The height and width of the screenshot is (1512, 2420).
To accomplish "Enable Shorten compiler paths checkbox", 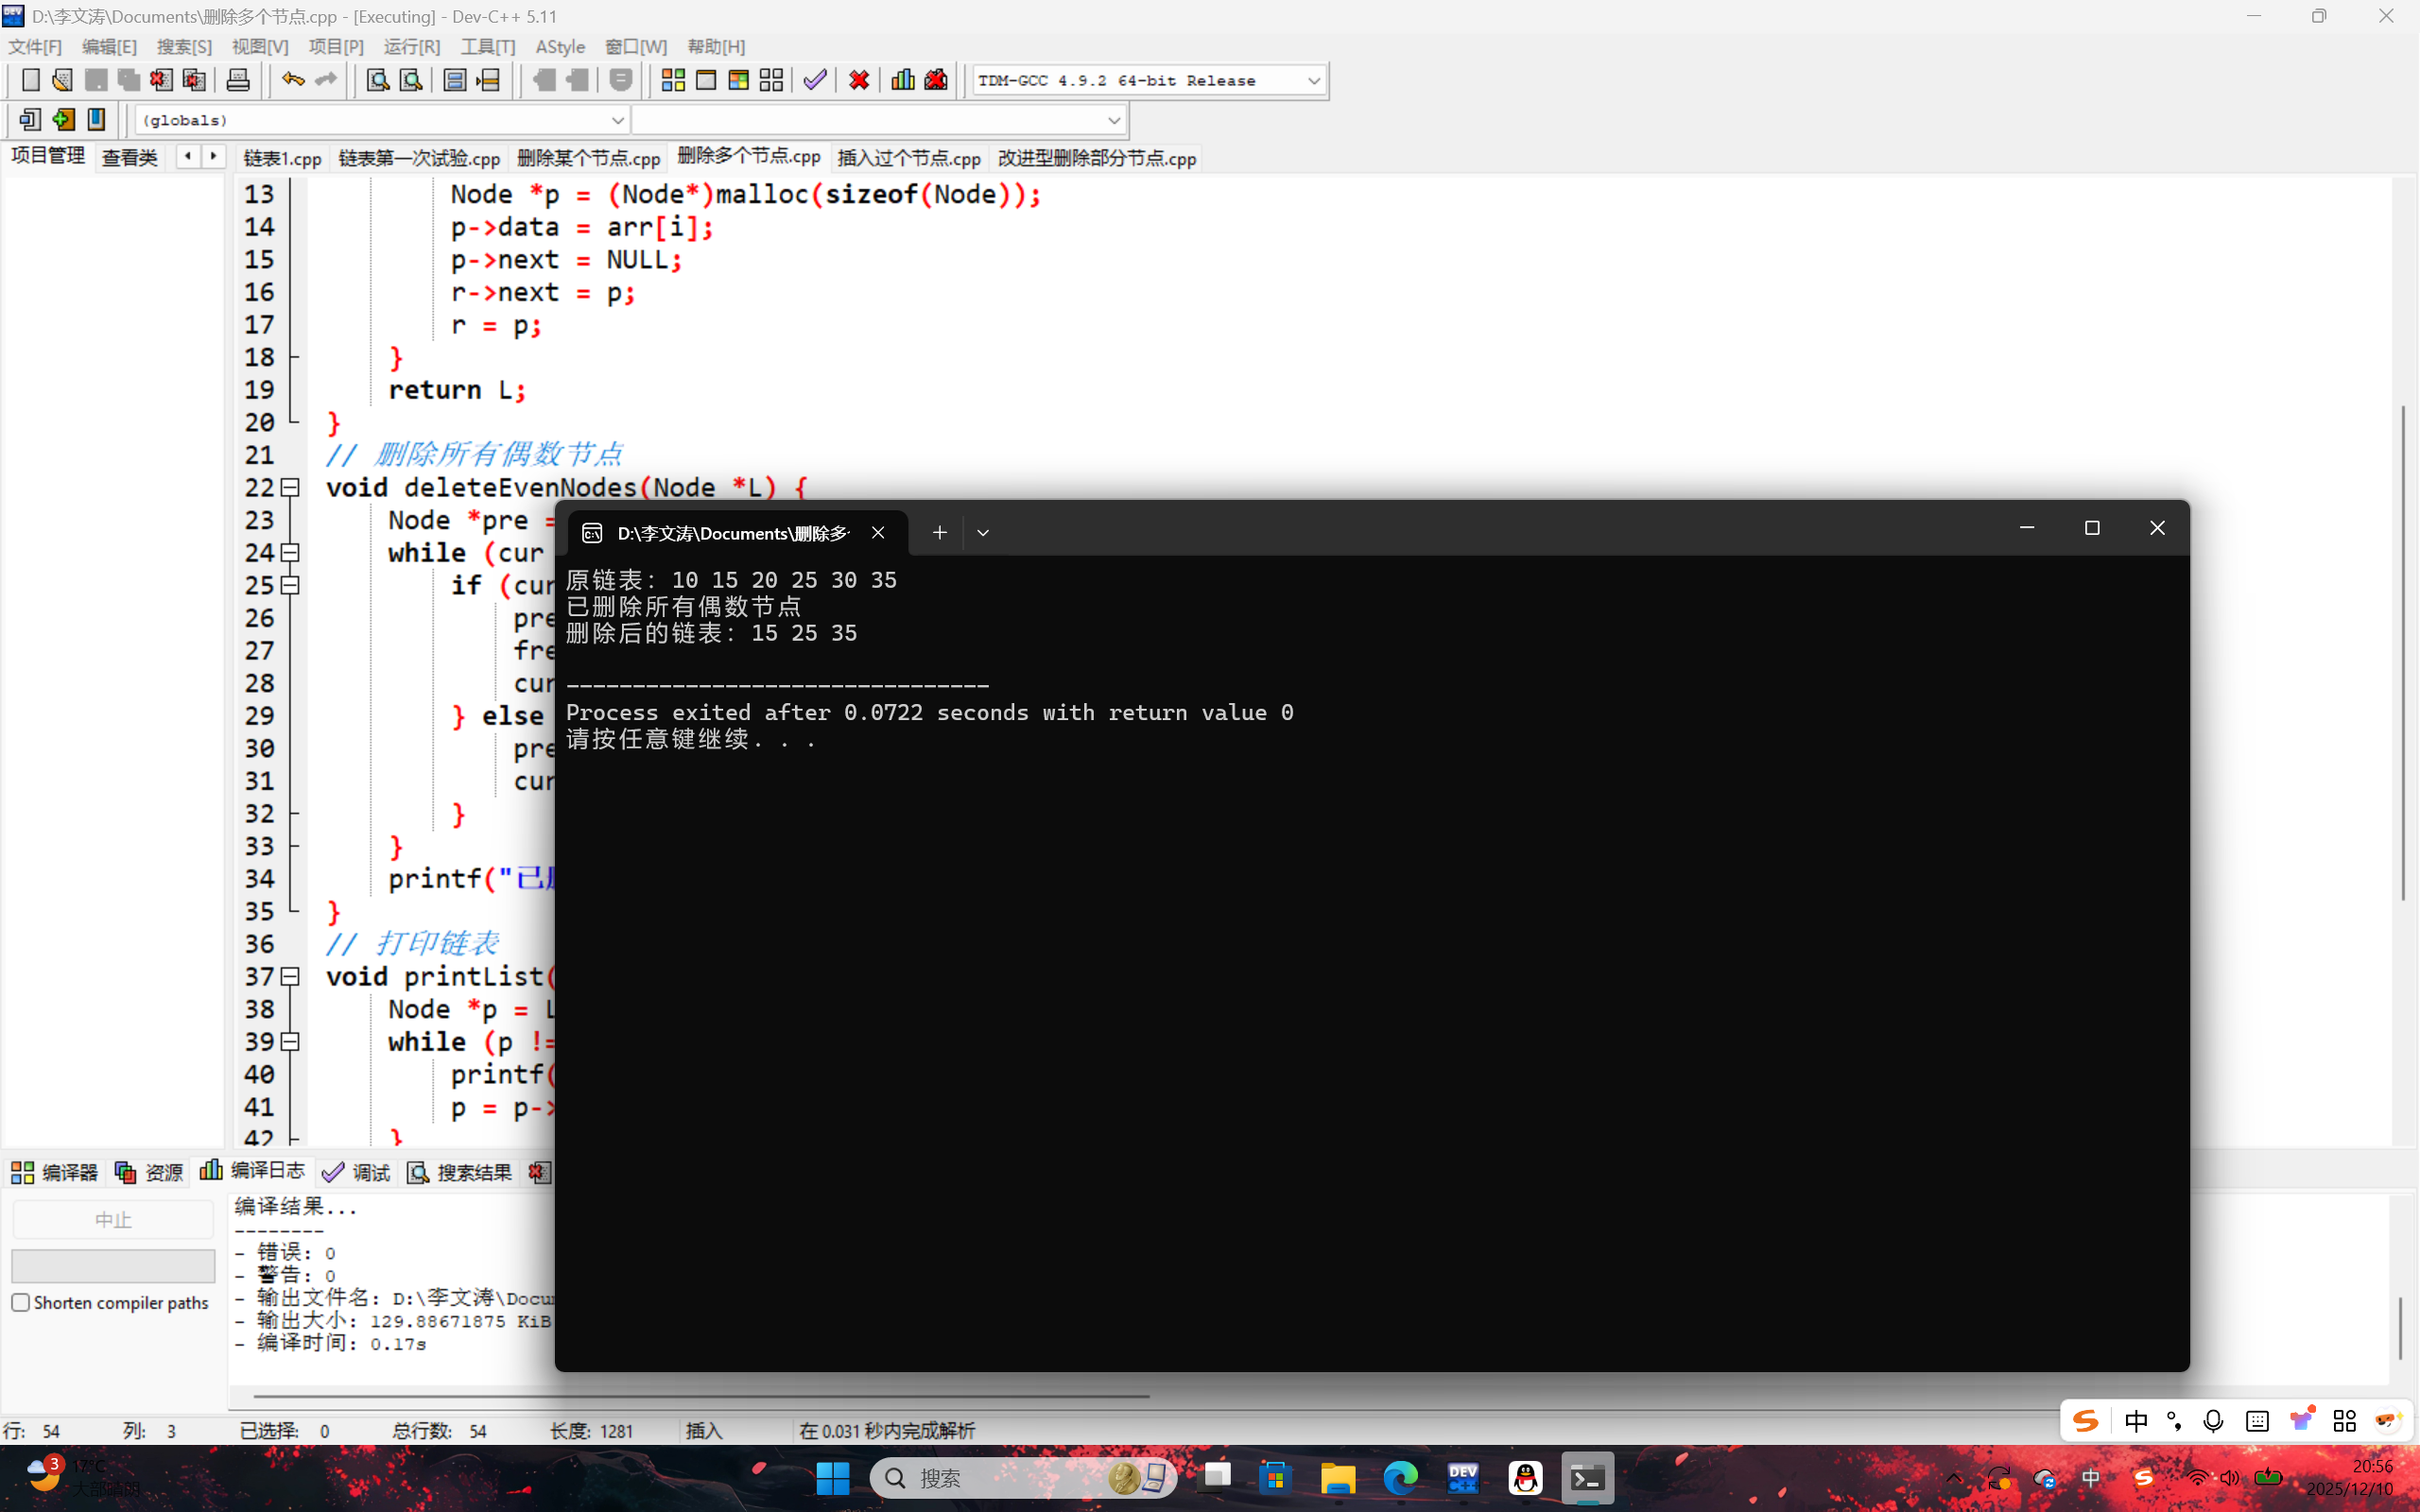I will pos(21,1302).
